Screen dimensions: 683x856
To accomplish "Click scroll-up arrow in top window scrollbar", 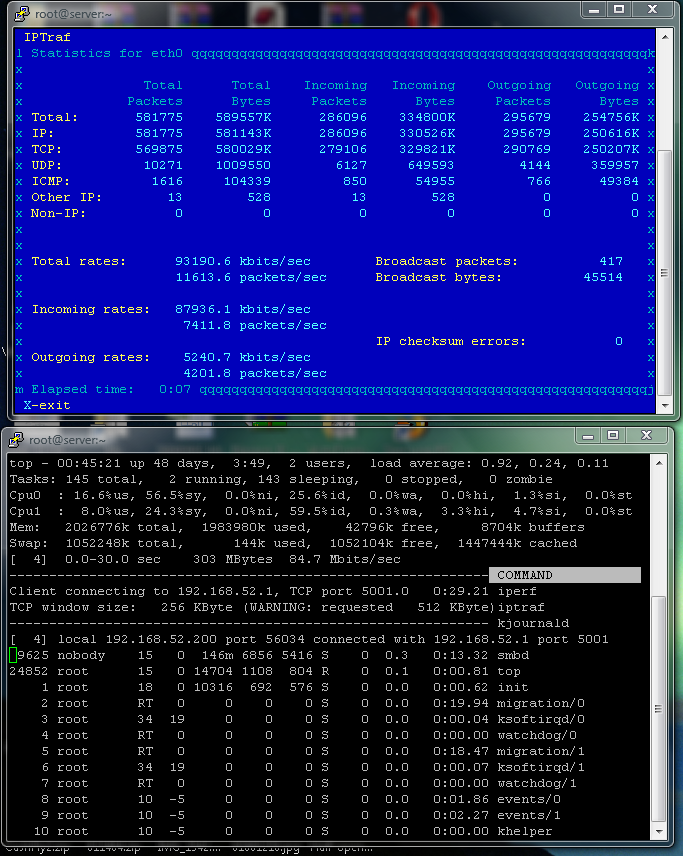I will pos(659,463).
